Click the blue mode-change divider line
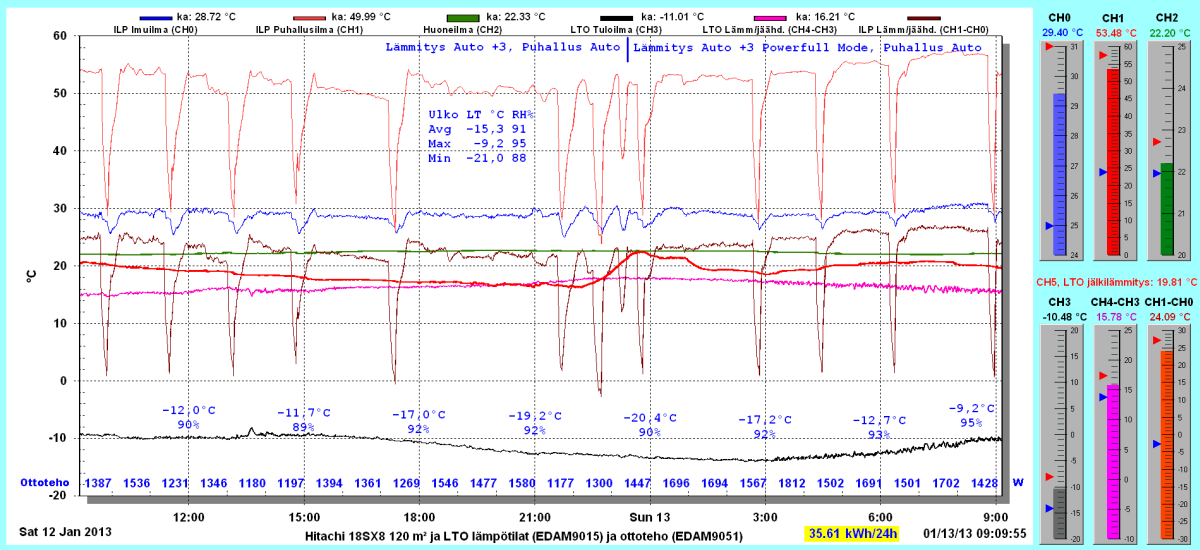 pos(627,50)
